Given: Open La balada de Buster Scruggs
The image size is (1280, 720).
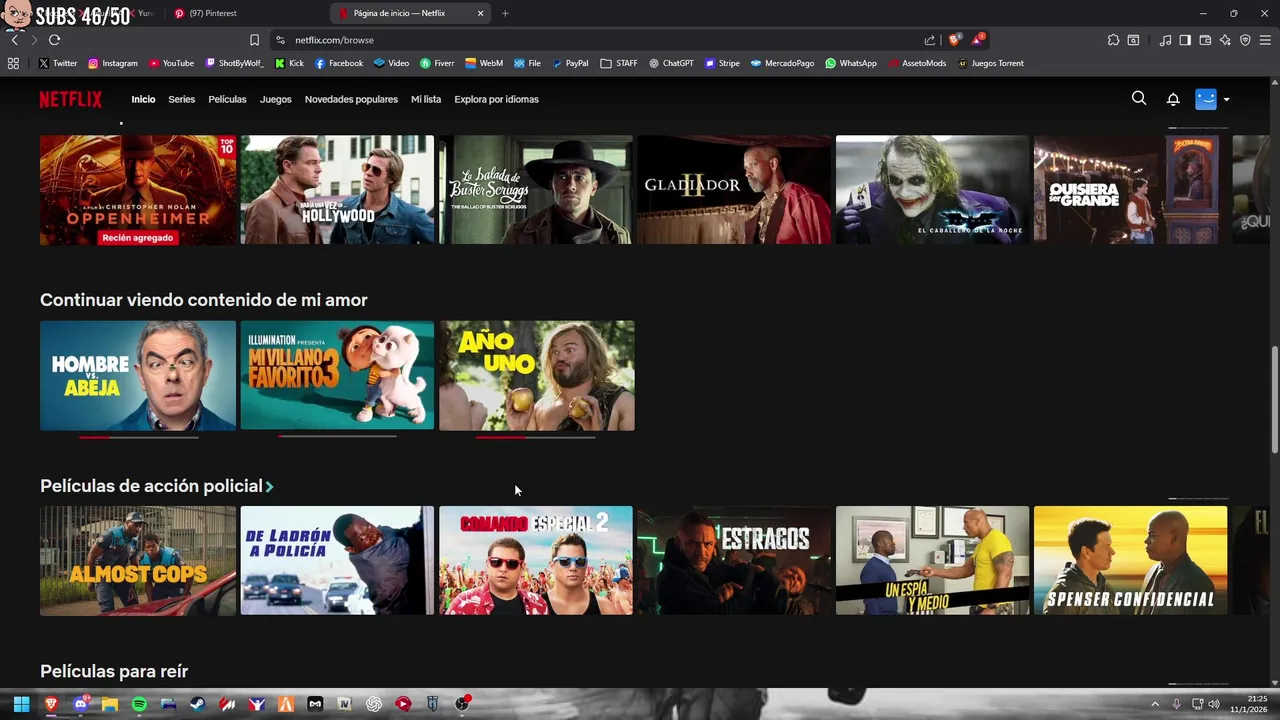Looking at the screenshot, I should pyautogui.click(x=535, y=190).
